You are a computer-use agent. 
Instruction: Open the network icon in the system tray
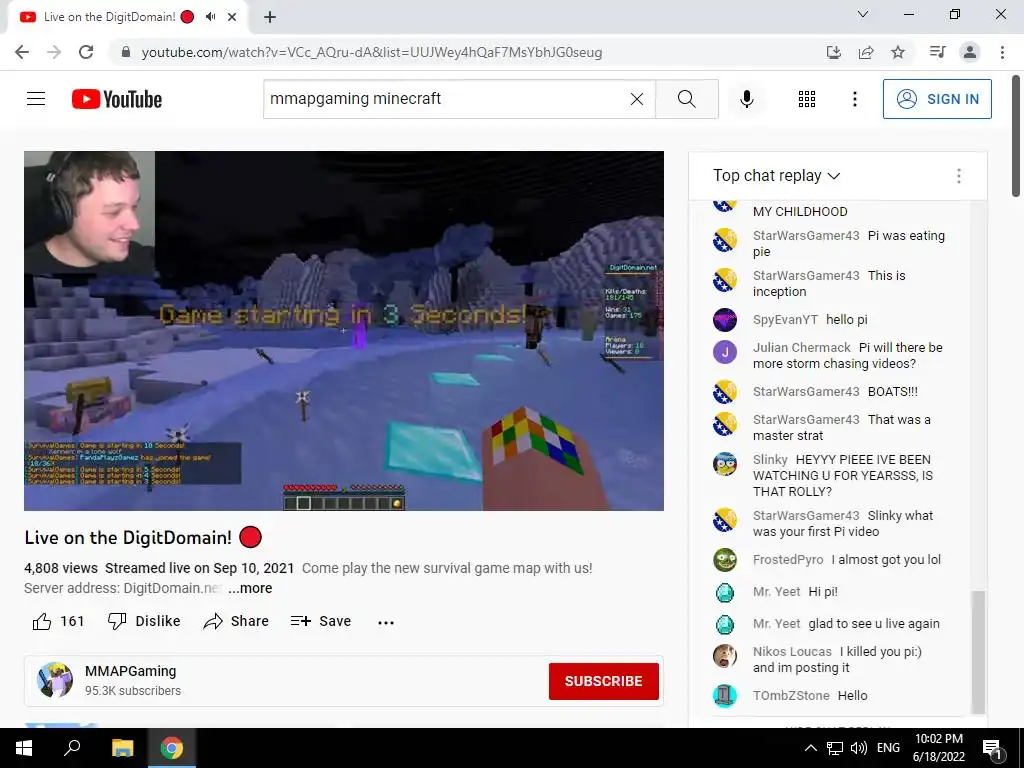tap(835, 748)
